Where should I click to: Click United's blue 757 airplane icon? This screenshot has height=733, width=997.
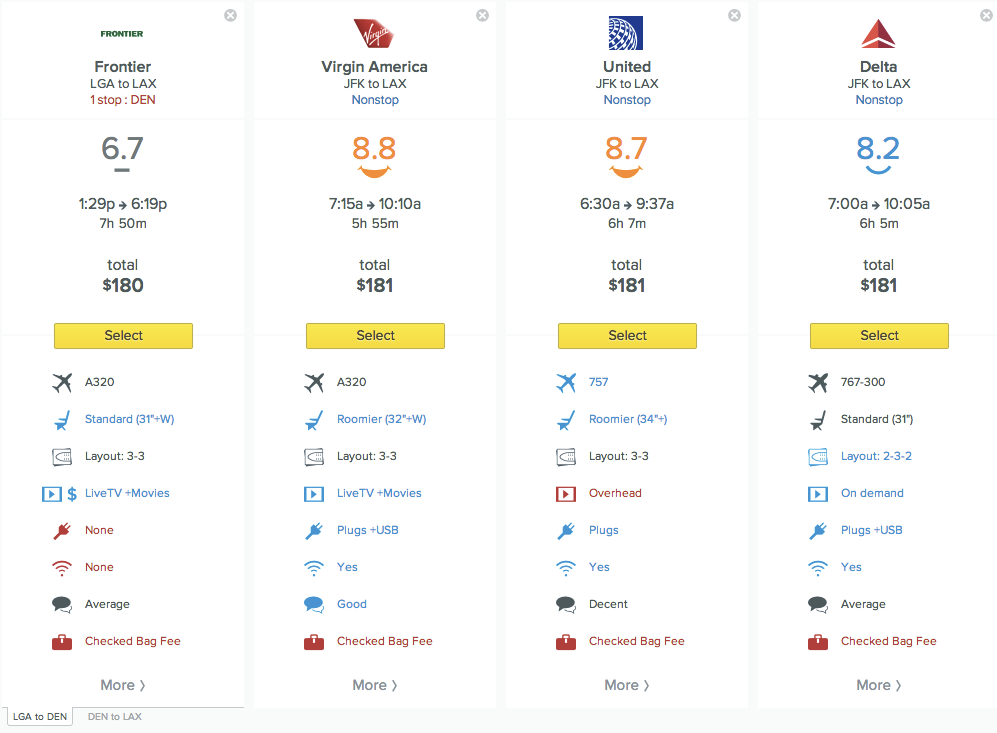(567, 383)
